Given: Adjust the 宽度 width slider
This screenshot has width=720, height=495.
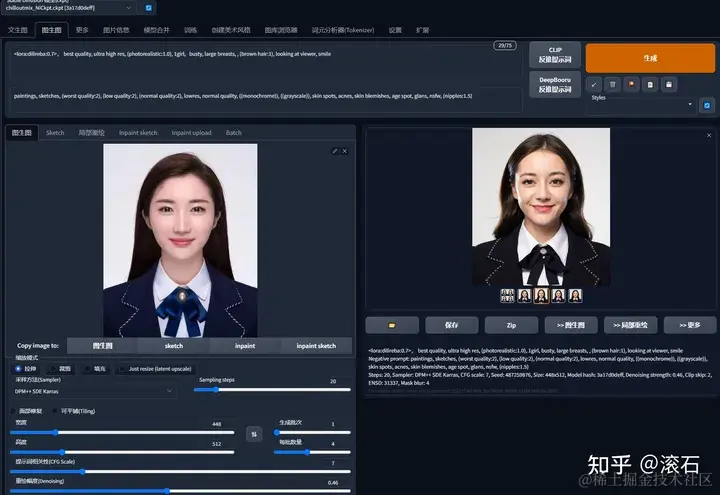Looking at the screenshot, I should 122,432.
